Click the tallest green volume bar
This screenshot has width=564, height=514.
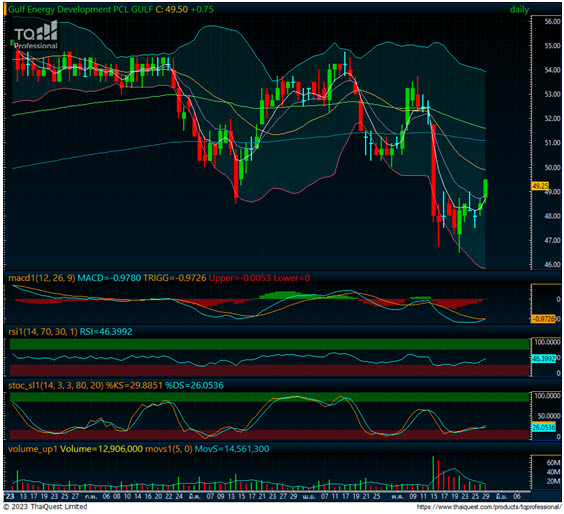433,473
